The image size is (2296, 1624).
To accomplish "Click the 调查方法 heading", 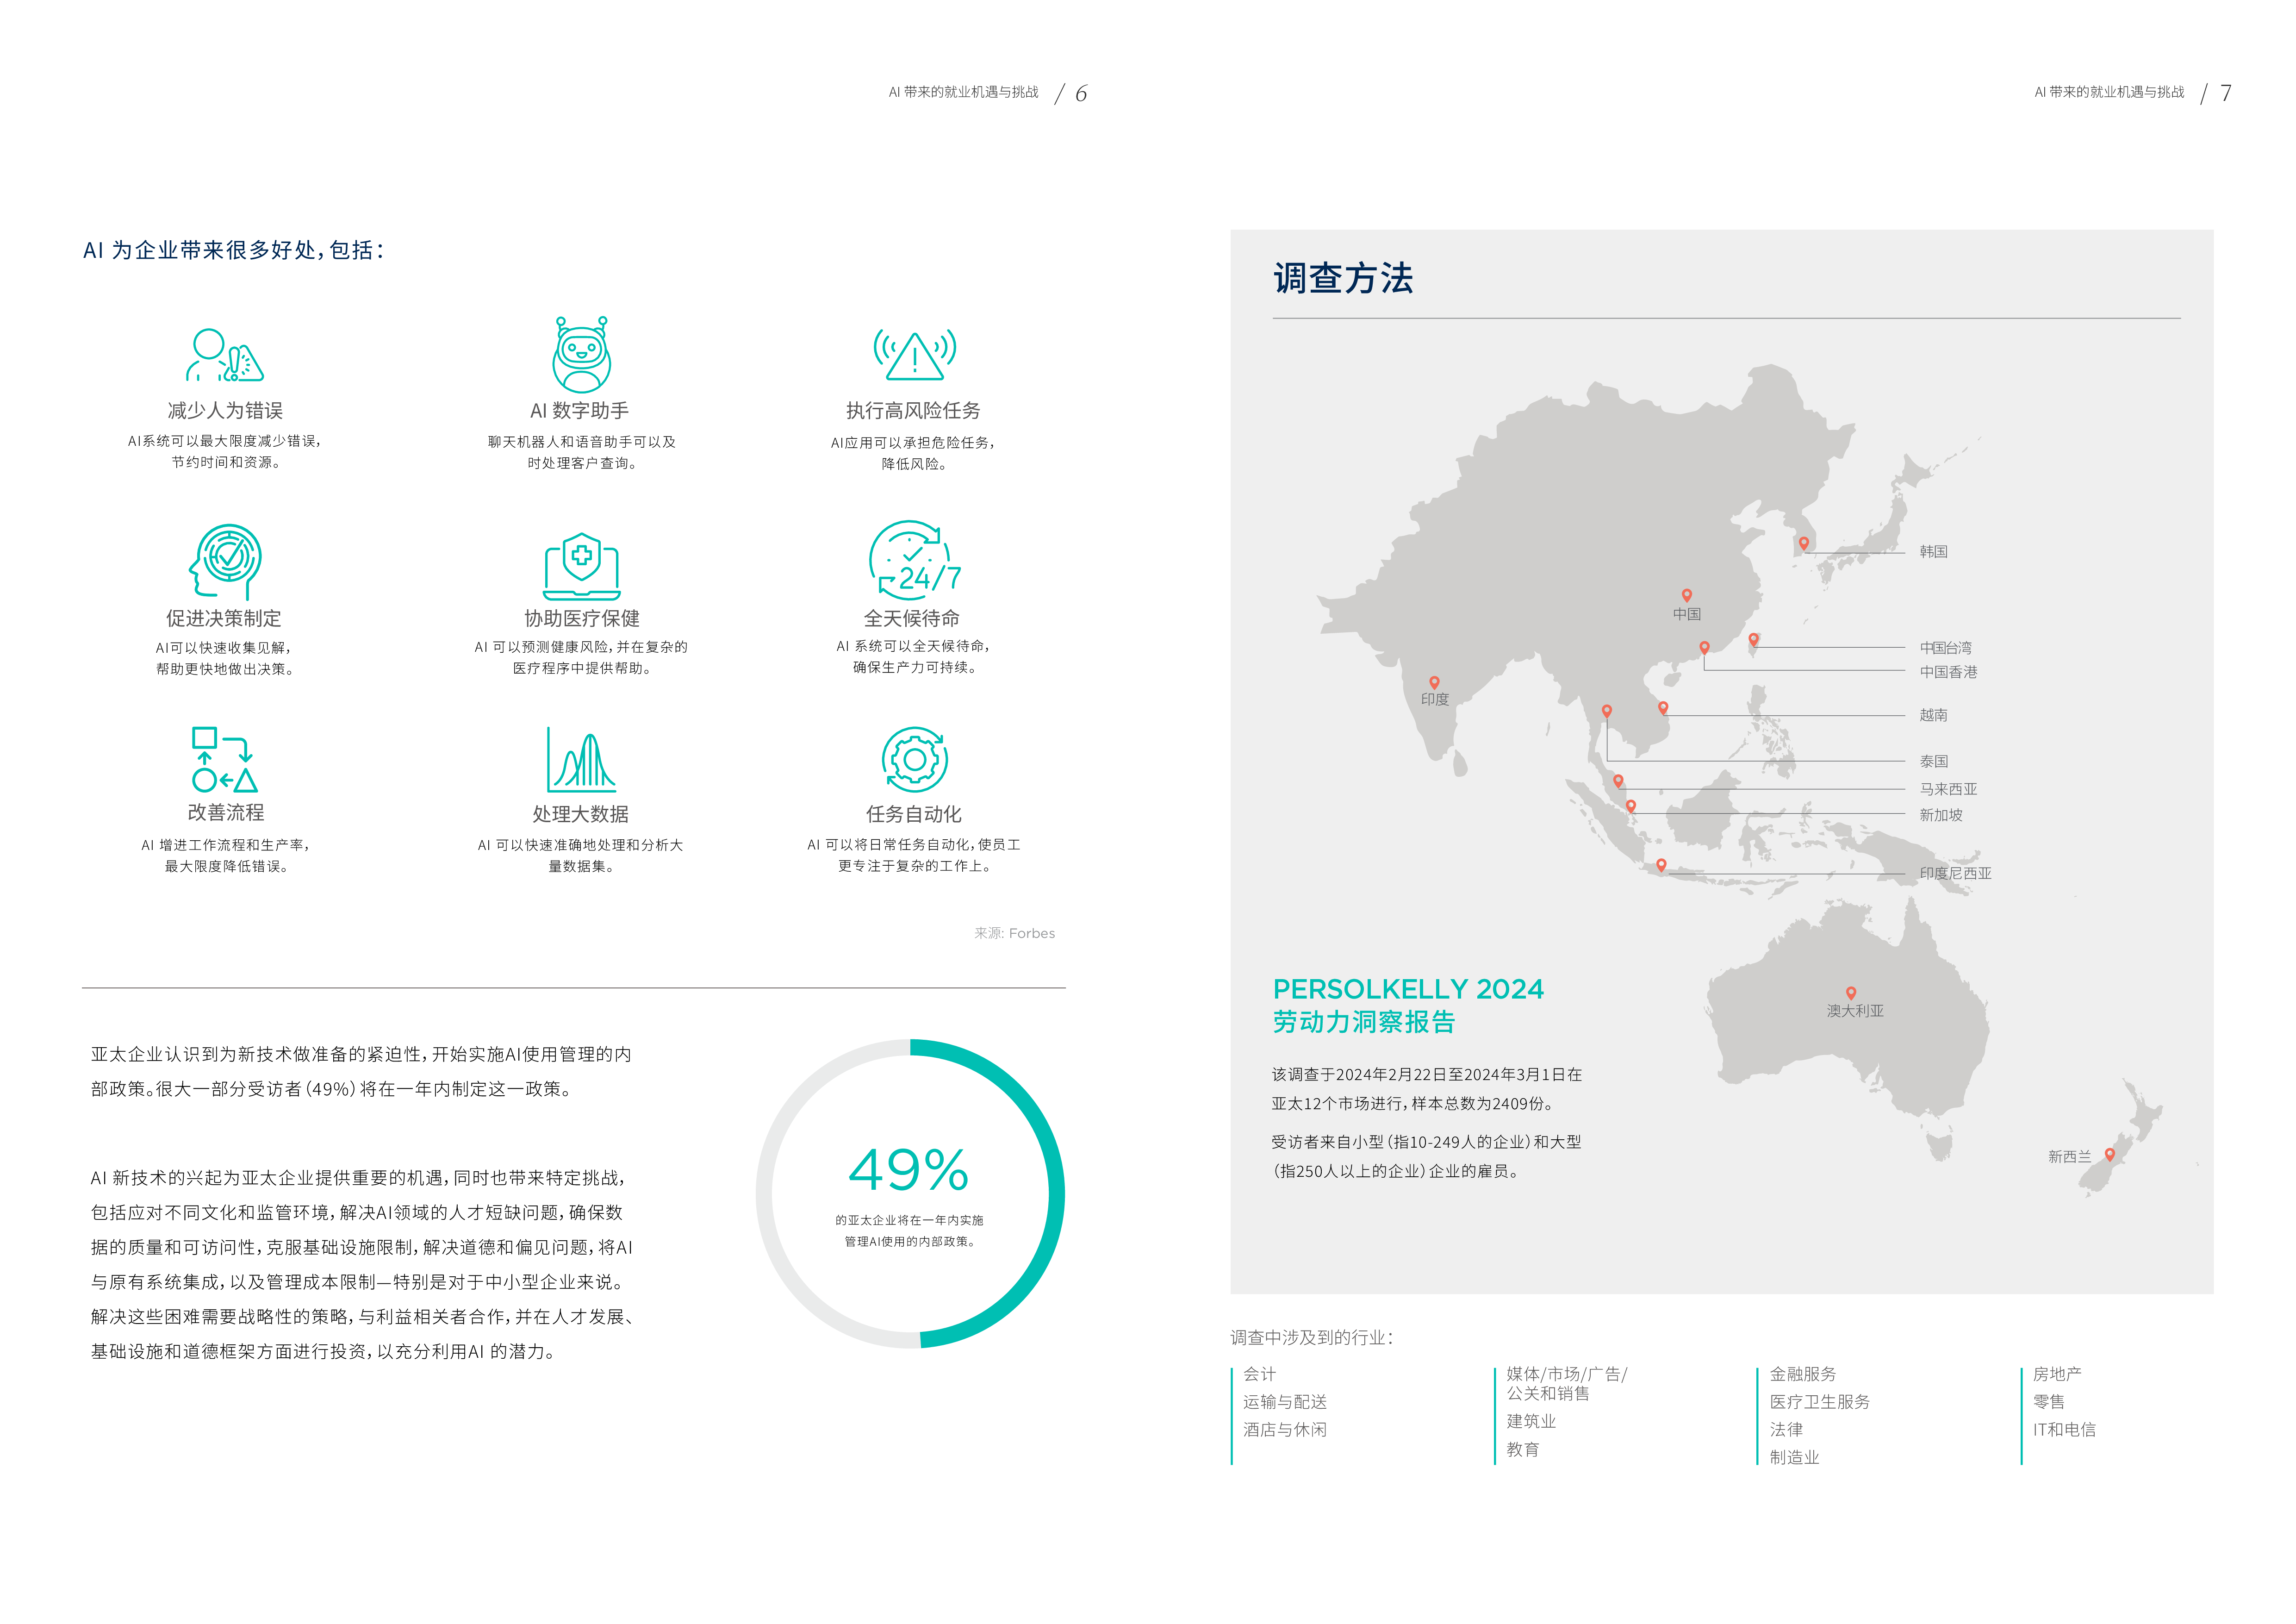I will click(x=1343, y=278).
